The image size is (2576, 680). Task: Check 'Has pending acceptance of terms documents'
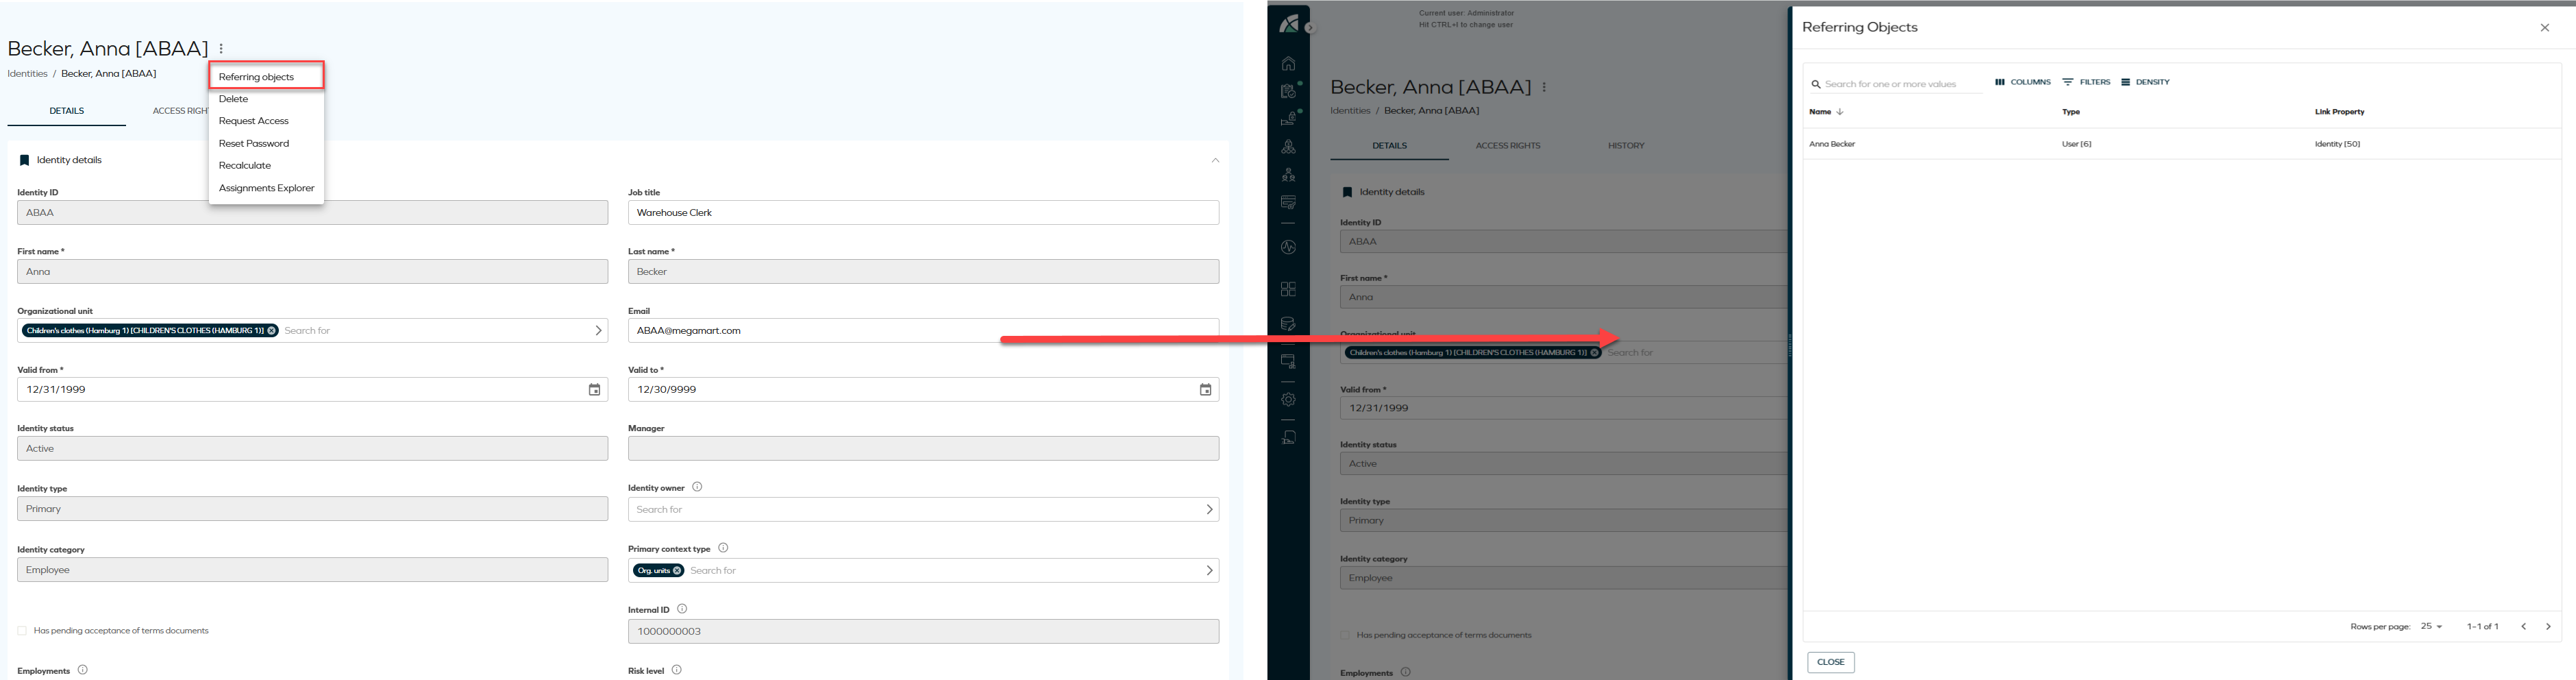point(22,630)
